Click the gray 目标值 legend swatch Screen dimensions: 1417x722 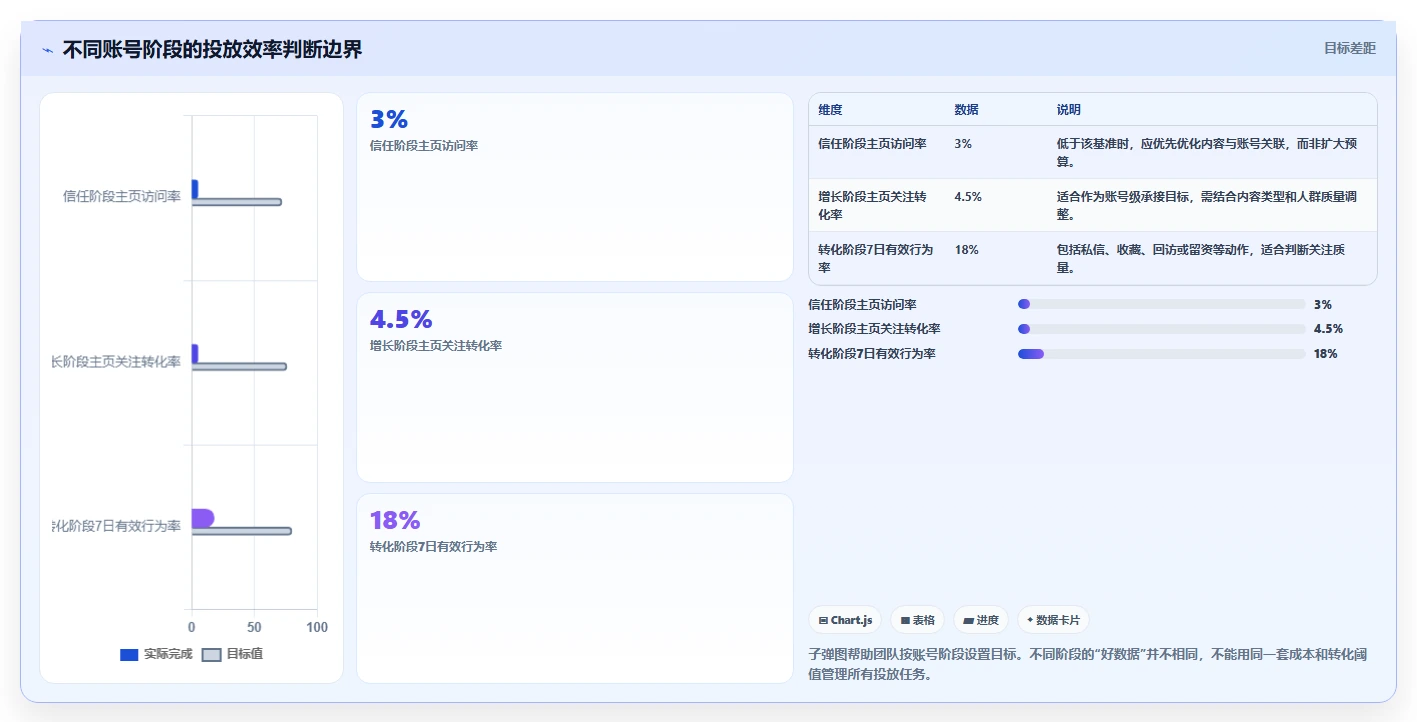tap(211, 655)
